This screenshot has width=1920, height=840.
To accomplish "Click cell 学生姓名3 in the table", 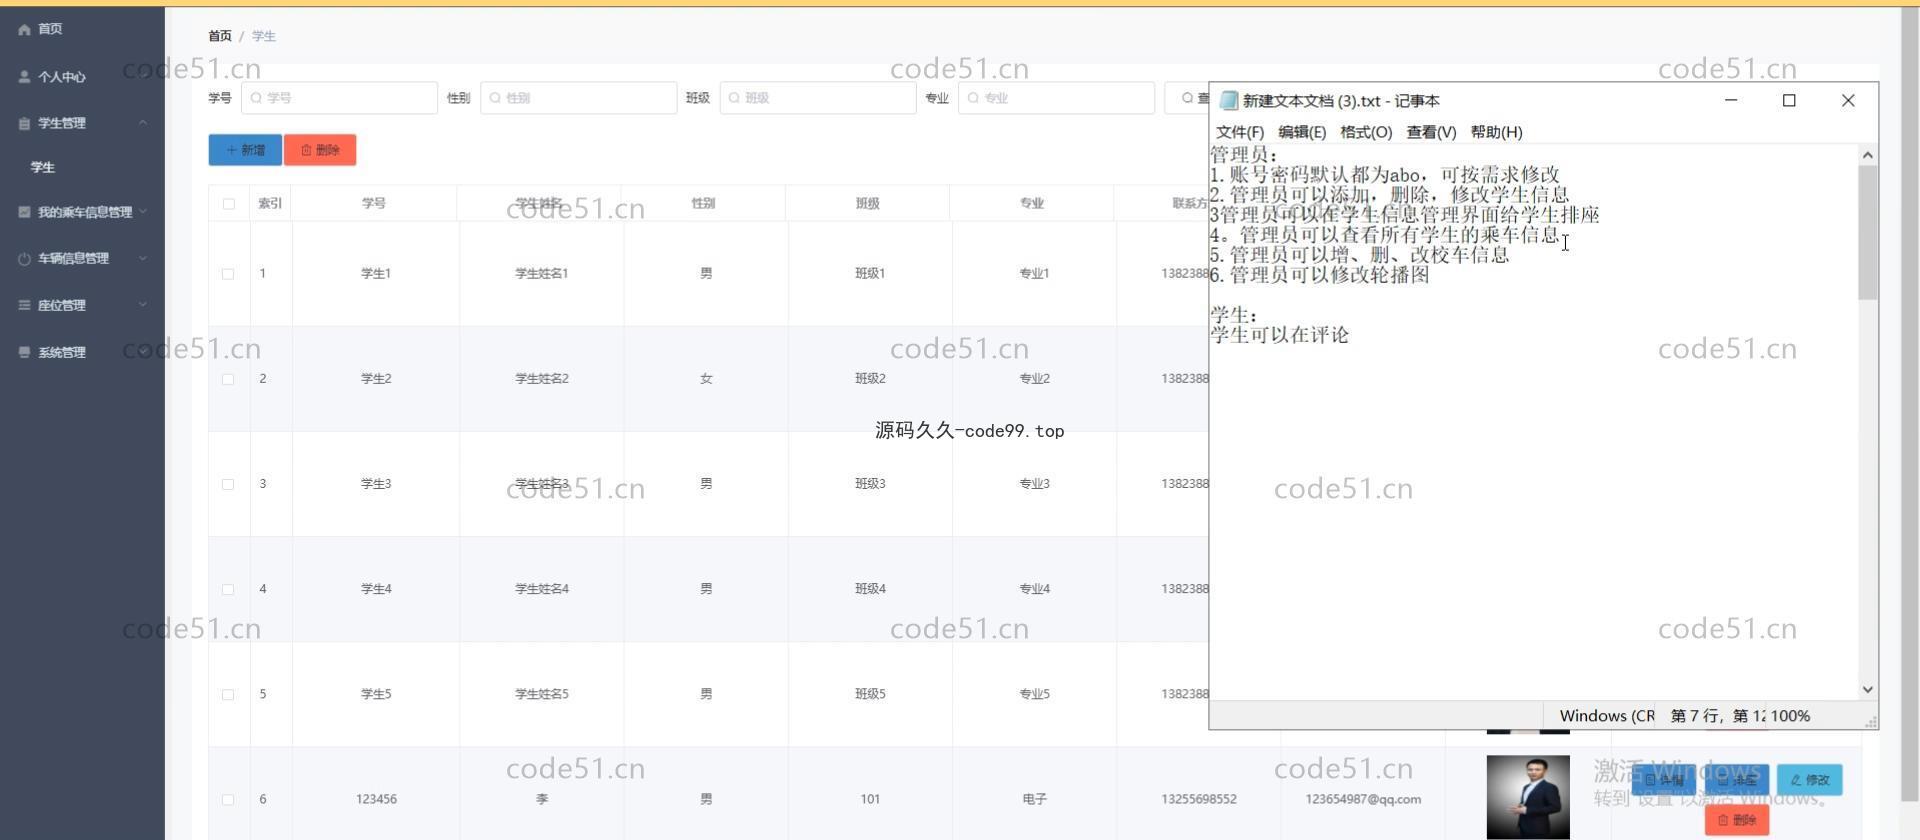I will (x=542, y=484).
